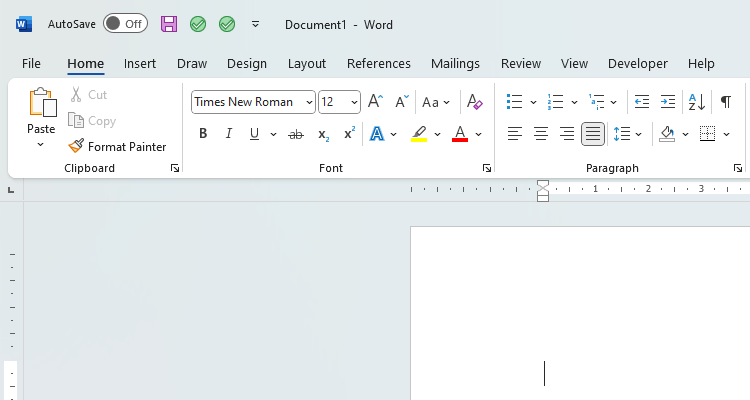Screen dimensions: 750x400
Task: Open underline style dropdown arrow
Action: point(273,134)
